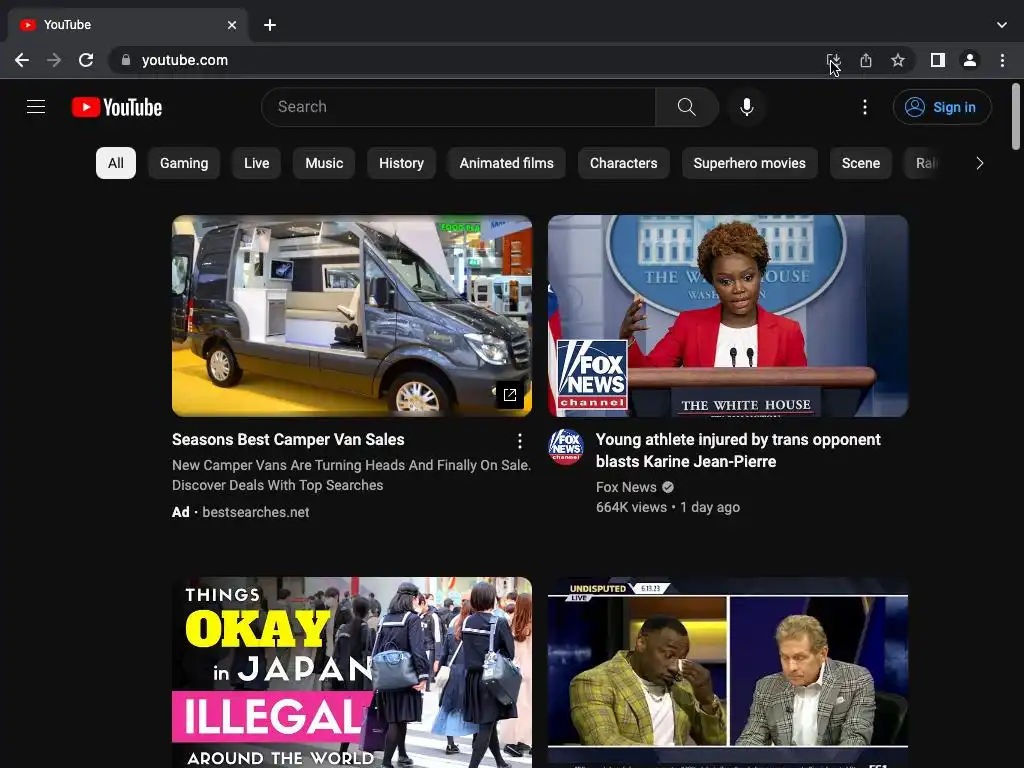Select the Superhero movies chip
This screenshot has height=768, width=1024.
click(750, 163)
